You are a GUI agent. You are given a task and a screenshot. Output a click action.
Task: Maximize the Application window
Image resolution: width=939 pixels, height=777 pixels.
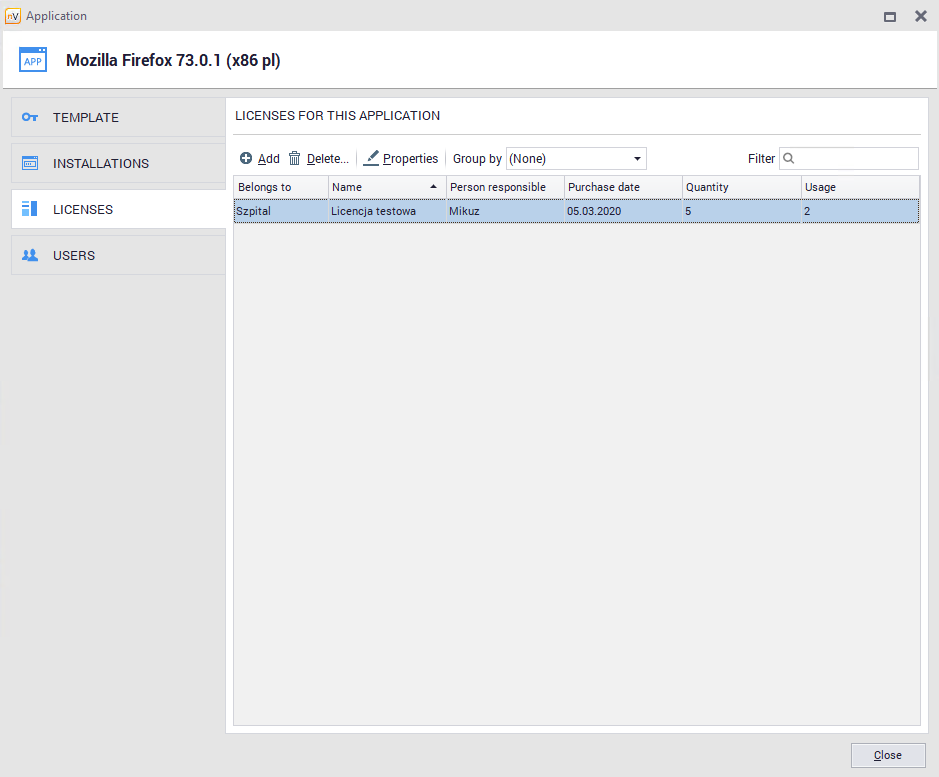[x=889, y=16]
